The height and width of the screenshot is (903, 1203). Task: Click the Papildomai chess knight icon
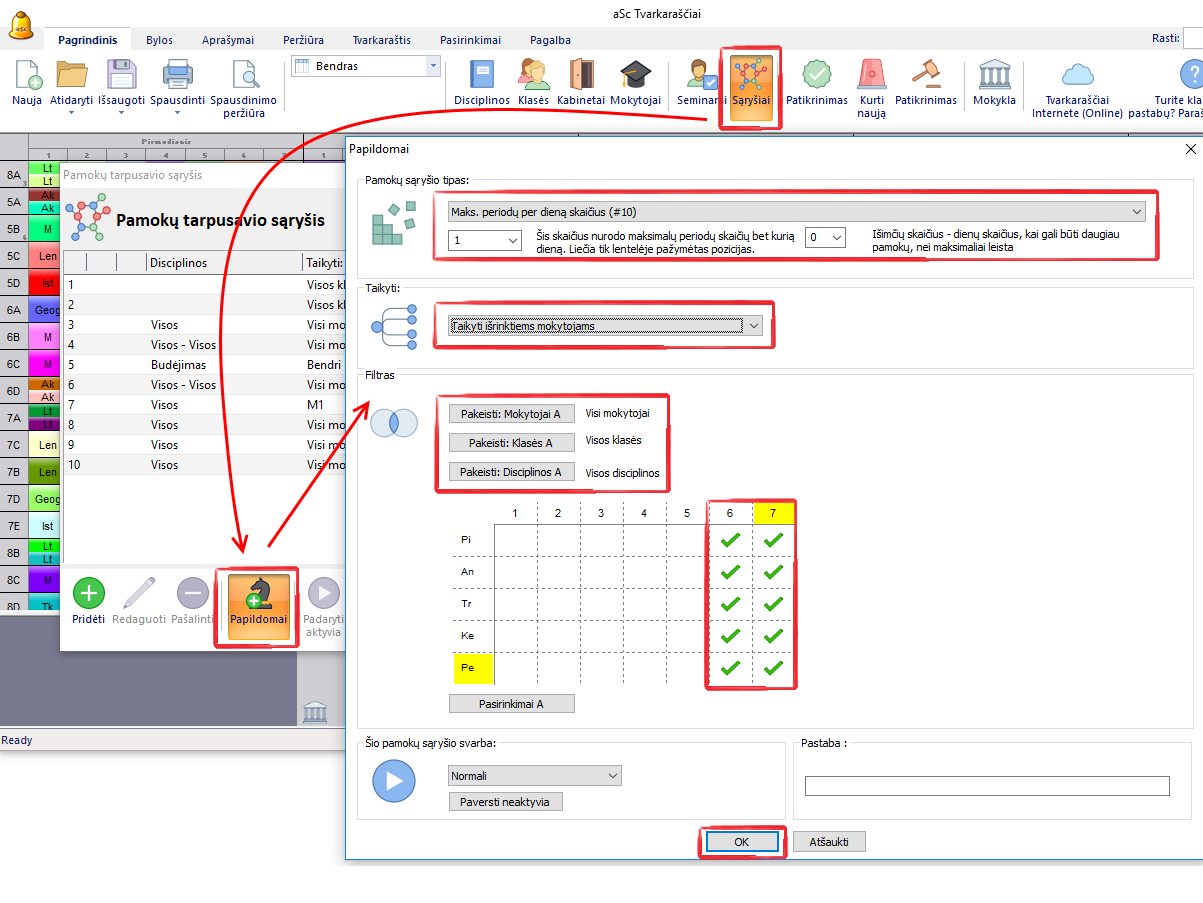(x=258, y=596)
